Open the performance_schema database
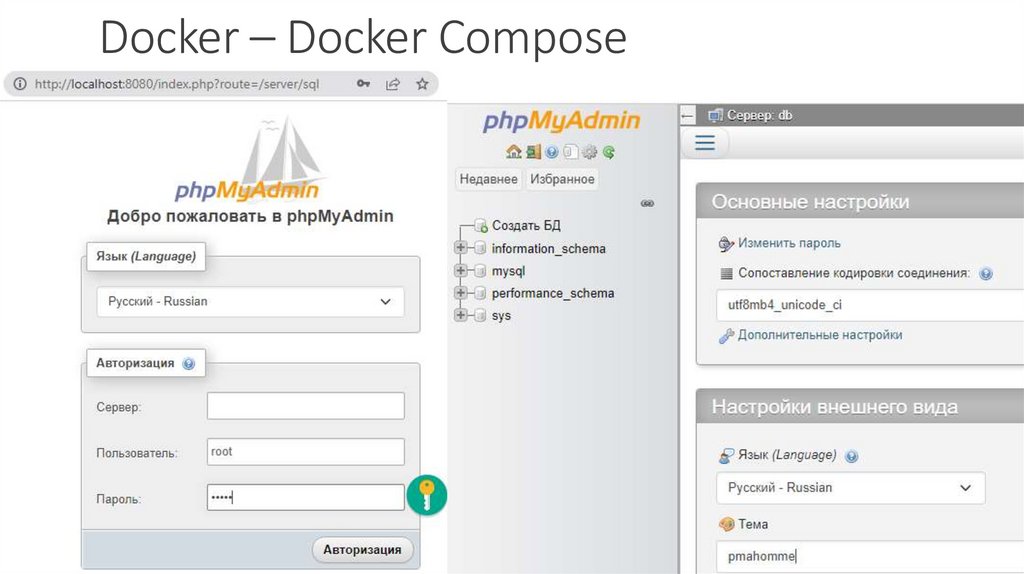1024x574 pixels. pos(552,293)
